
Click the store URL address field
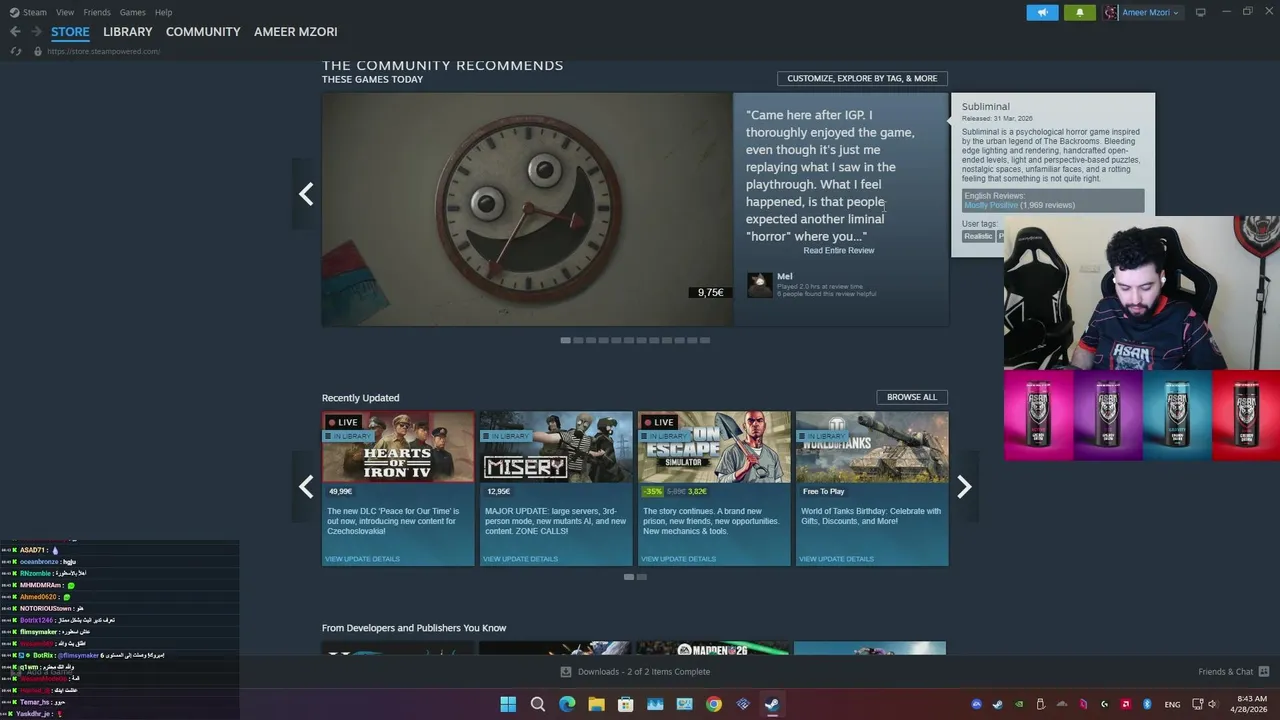coord(102,51)
